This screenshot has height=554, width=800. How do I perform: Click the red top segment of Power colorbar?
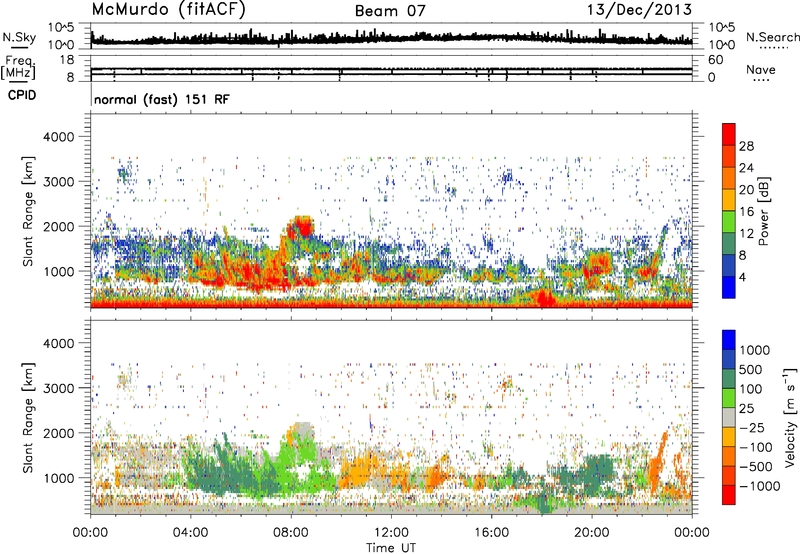[x=729, y=134]
